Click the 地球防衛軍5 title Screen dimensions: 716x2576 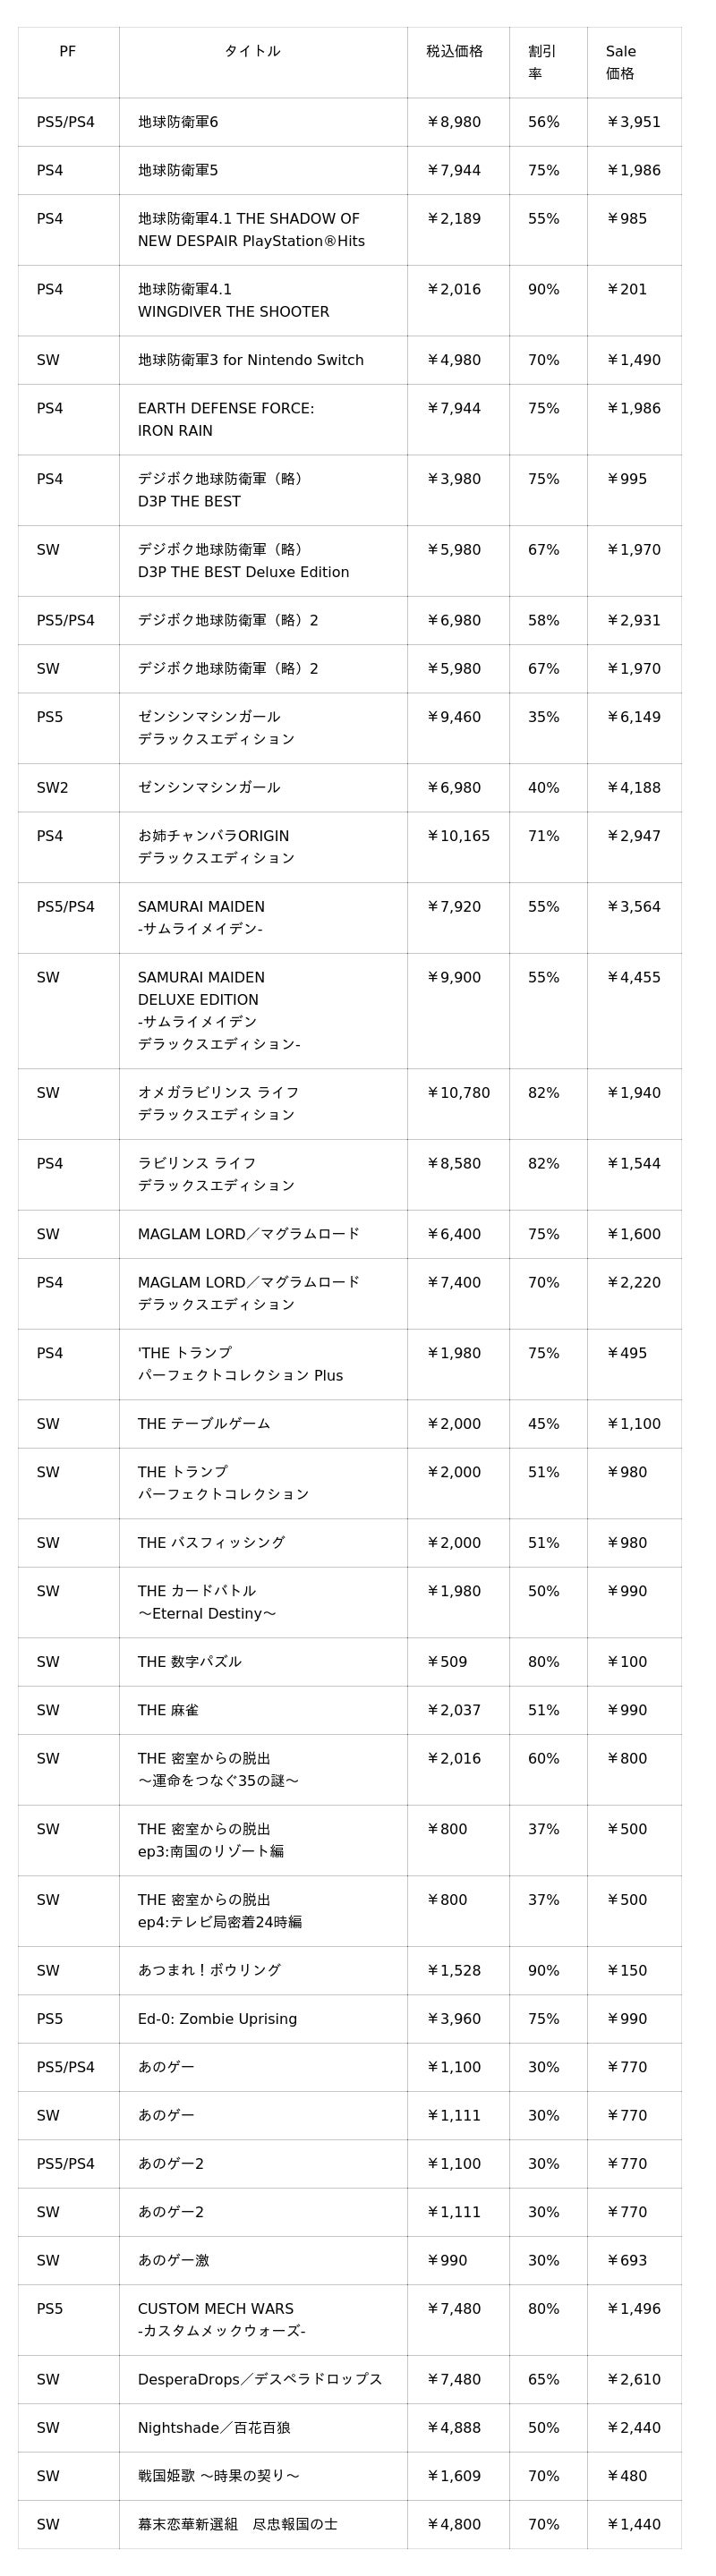pos(178,170)
